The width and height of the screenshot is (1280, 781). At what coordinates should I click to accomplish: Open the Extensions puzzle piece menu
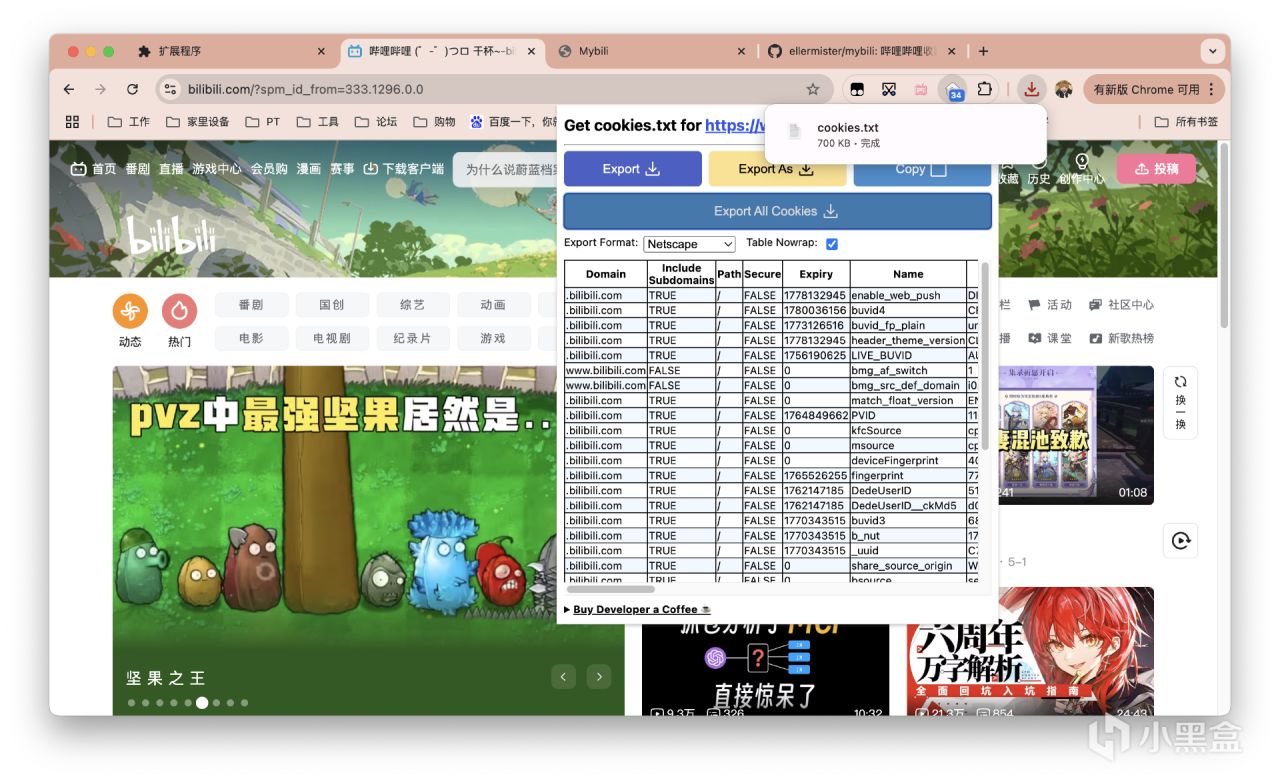click(x=985, y=89)
